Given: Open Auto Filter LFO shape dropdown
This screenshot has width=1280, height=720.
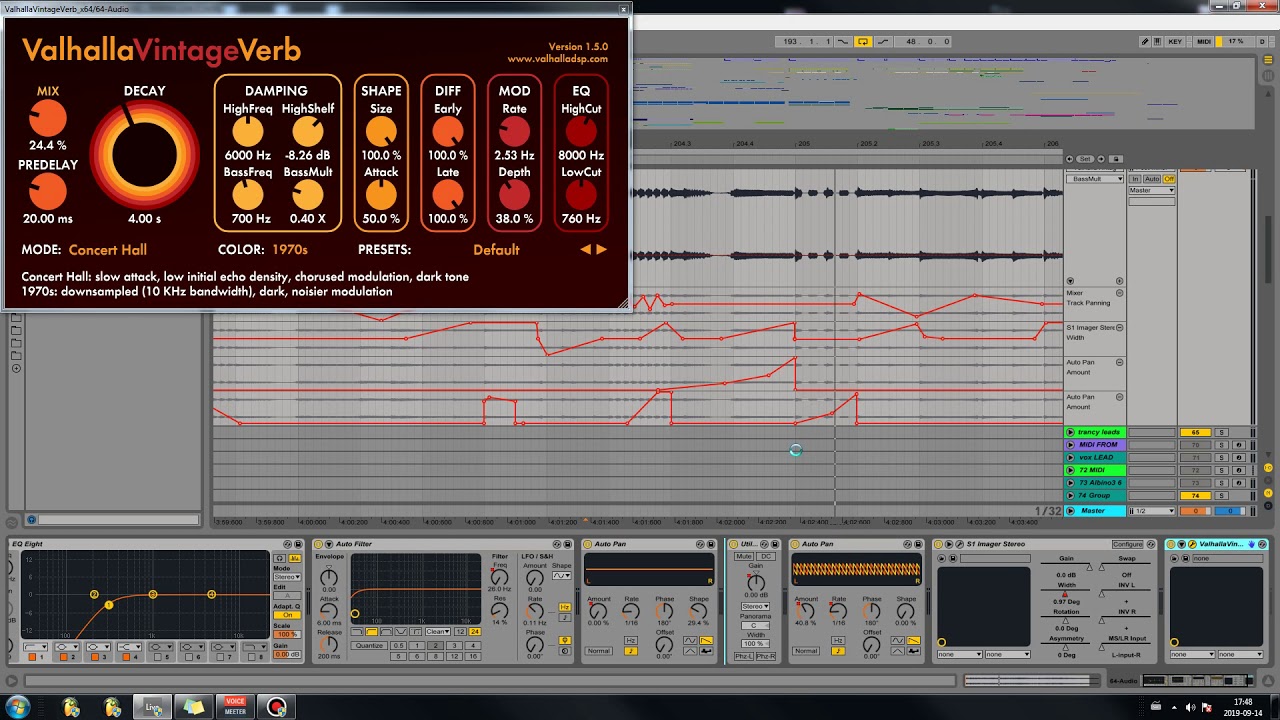Looking at the screenshot, I should point(561,575).
